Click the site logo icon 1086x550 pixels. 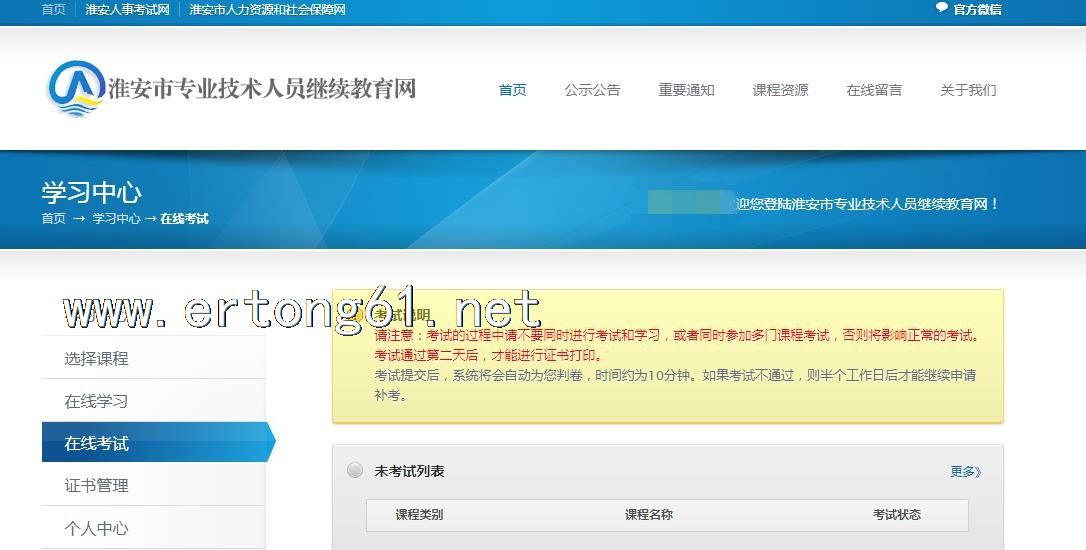(x=76, y=88)
